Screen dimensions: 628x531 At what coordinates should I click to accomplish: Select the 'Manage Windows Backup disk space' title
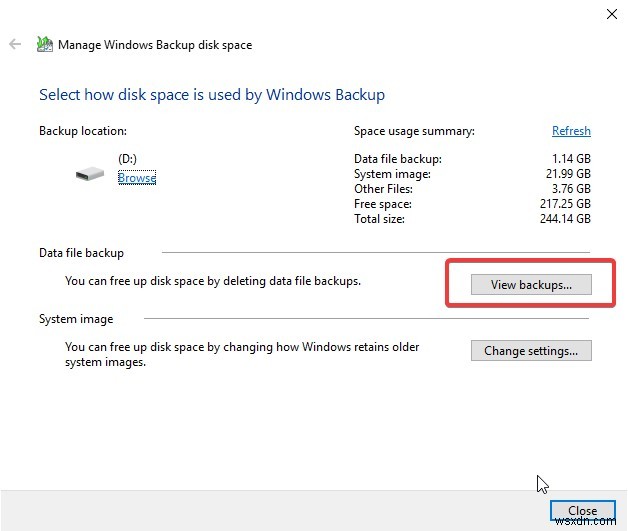155,45
